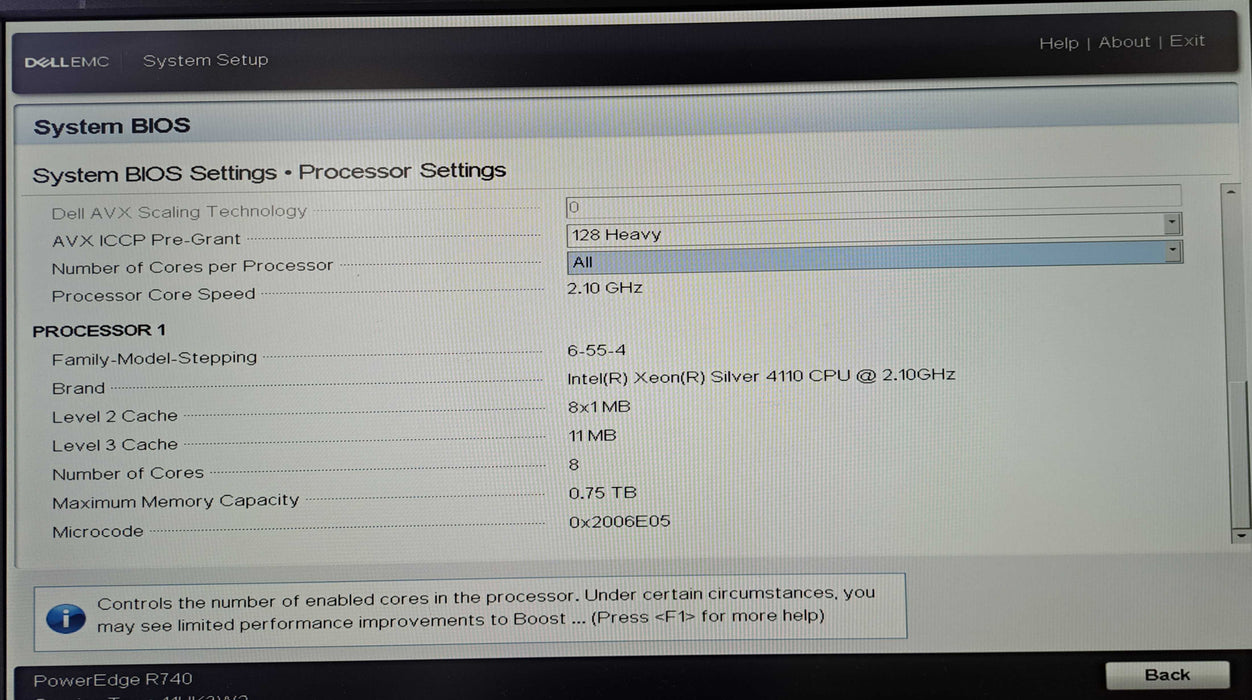The height and width of the screenshot is (700, 1252).
Task: Click the scrollbar down arrow
Action: [1240, 535]
